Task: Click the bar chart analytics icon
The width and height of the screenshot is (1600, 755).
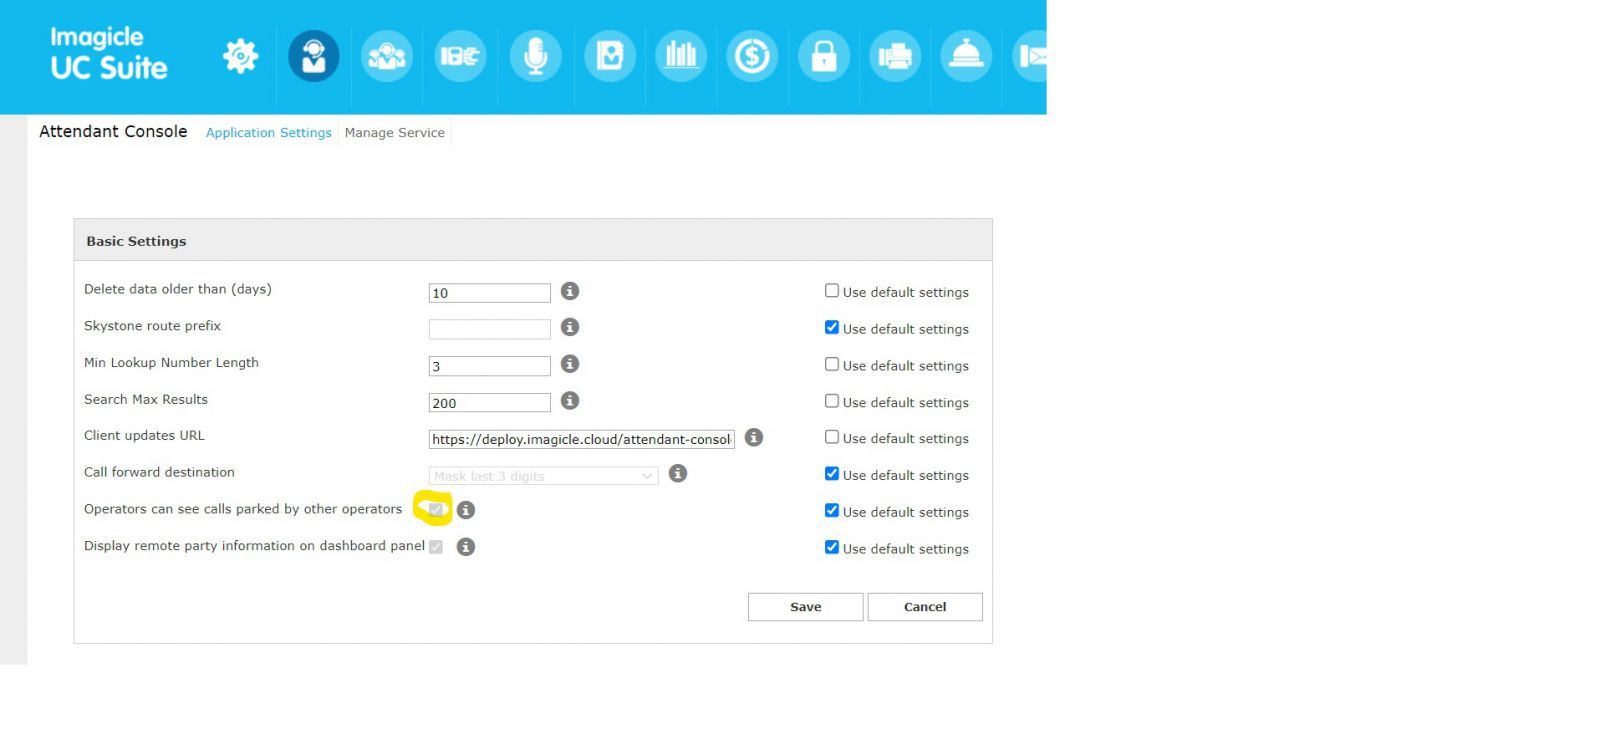Action: 681,56
